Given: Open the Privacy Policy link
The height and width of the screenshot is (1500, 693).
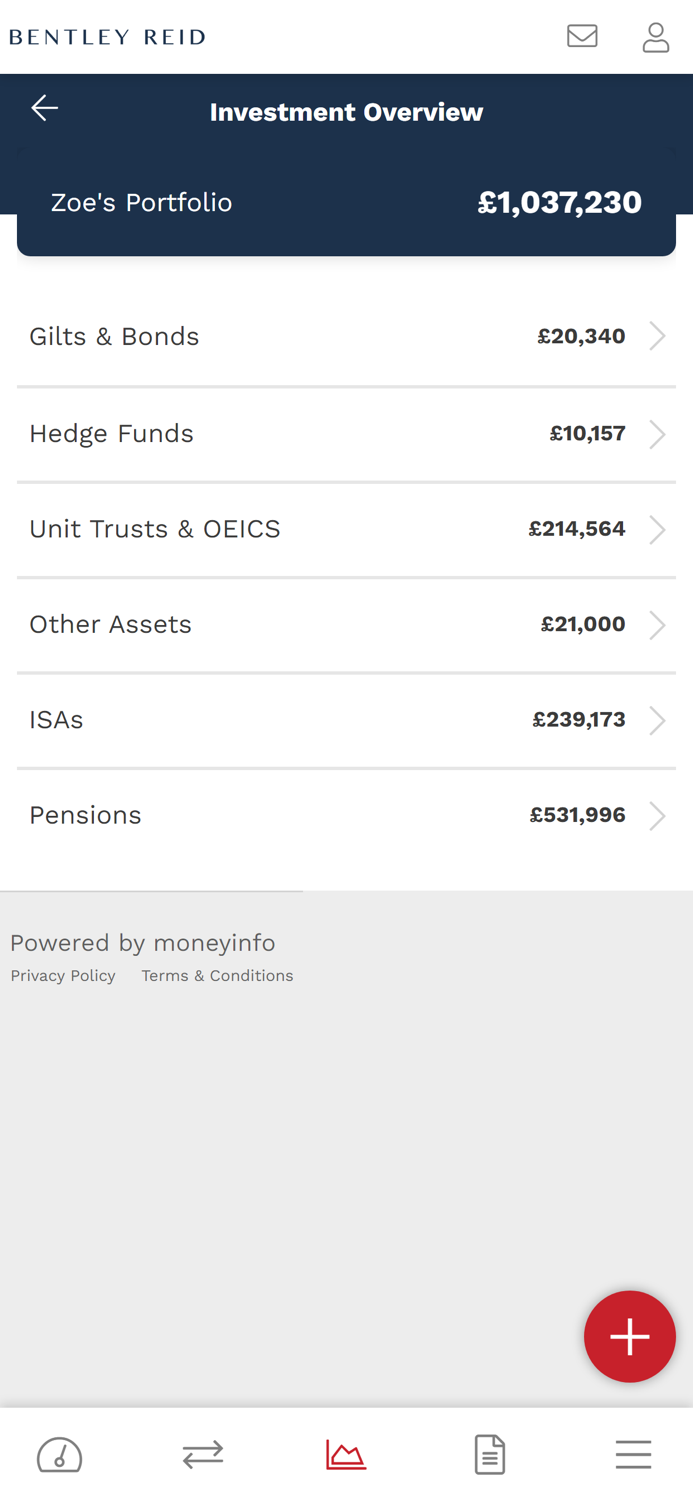Looking at the screenshot, I should click(x=62, y=975).
